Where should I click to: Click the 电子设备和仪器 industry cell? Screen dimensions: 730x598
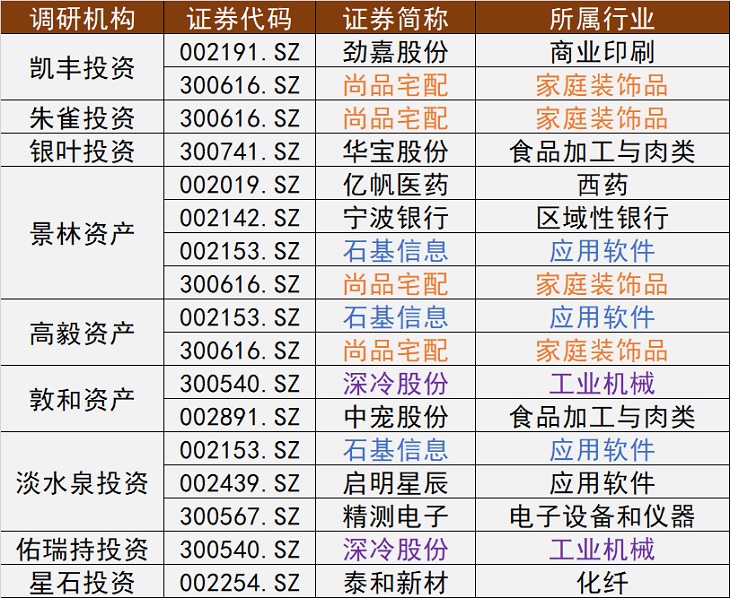tap(602, 515)
